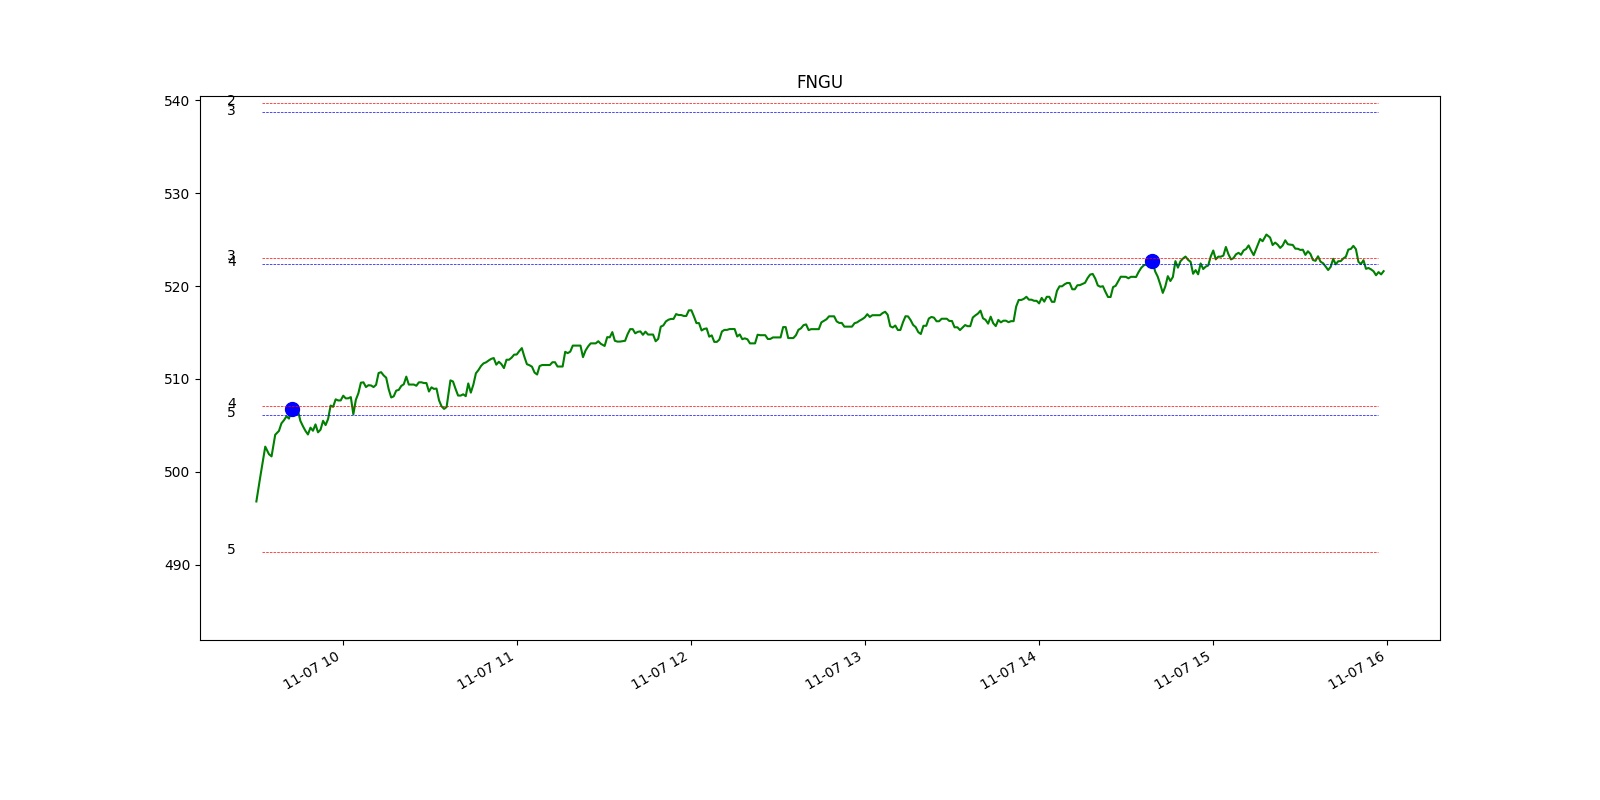1600x800 pixels.
Task: Click the blue marker dot near 507
Action: (x=292, y=409)
